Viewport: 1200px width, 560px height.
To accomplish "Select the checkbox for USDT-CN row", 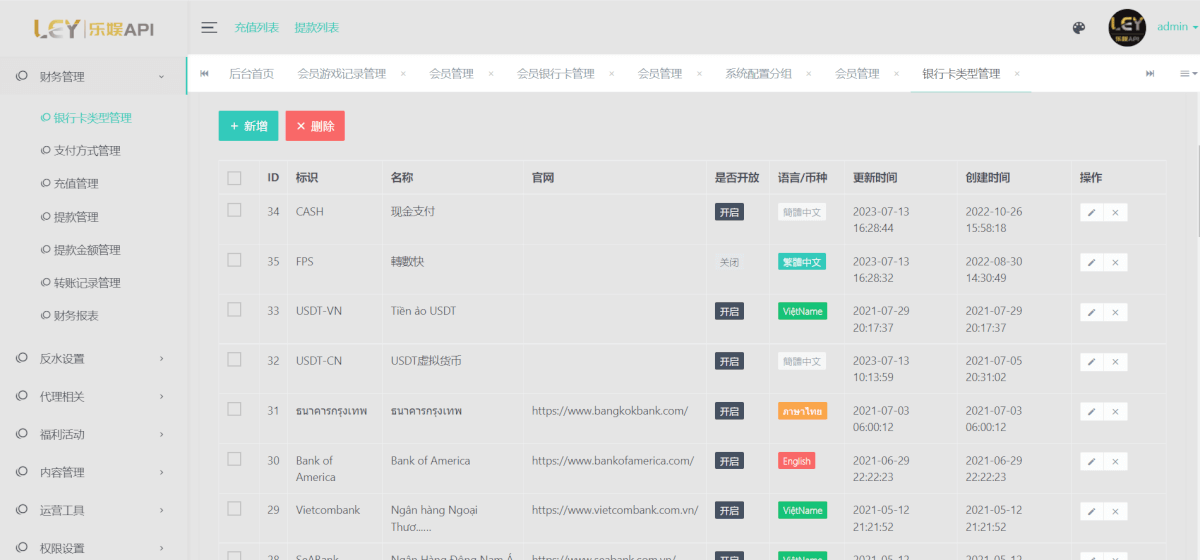I will 234,359.
